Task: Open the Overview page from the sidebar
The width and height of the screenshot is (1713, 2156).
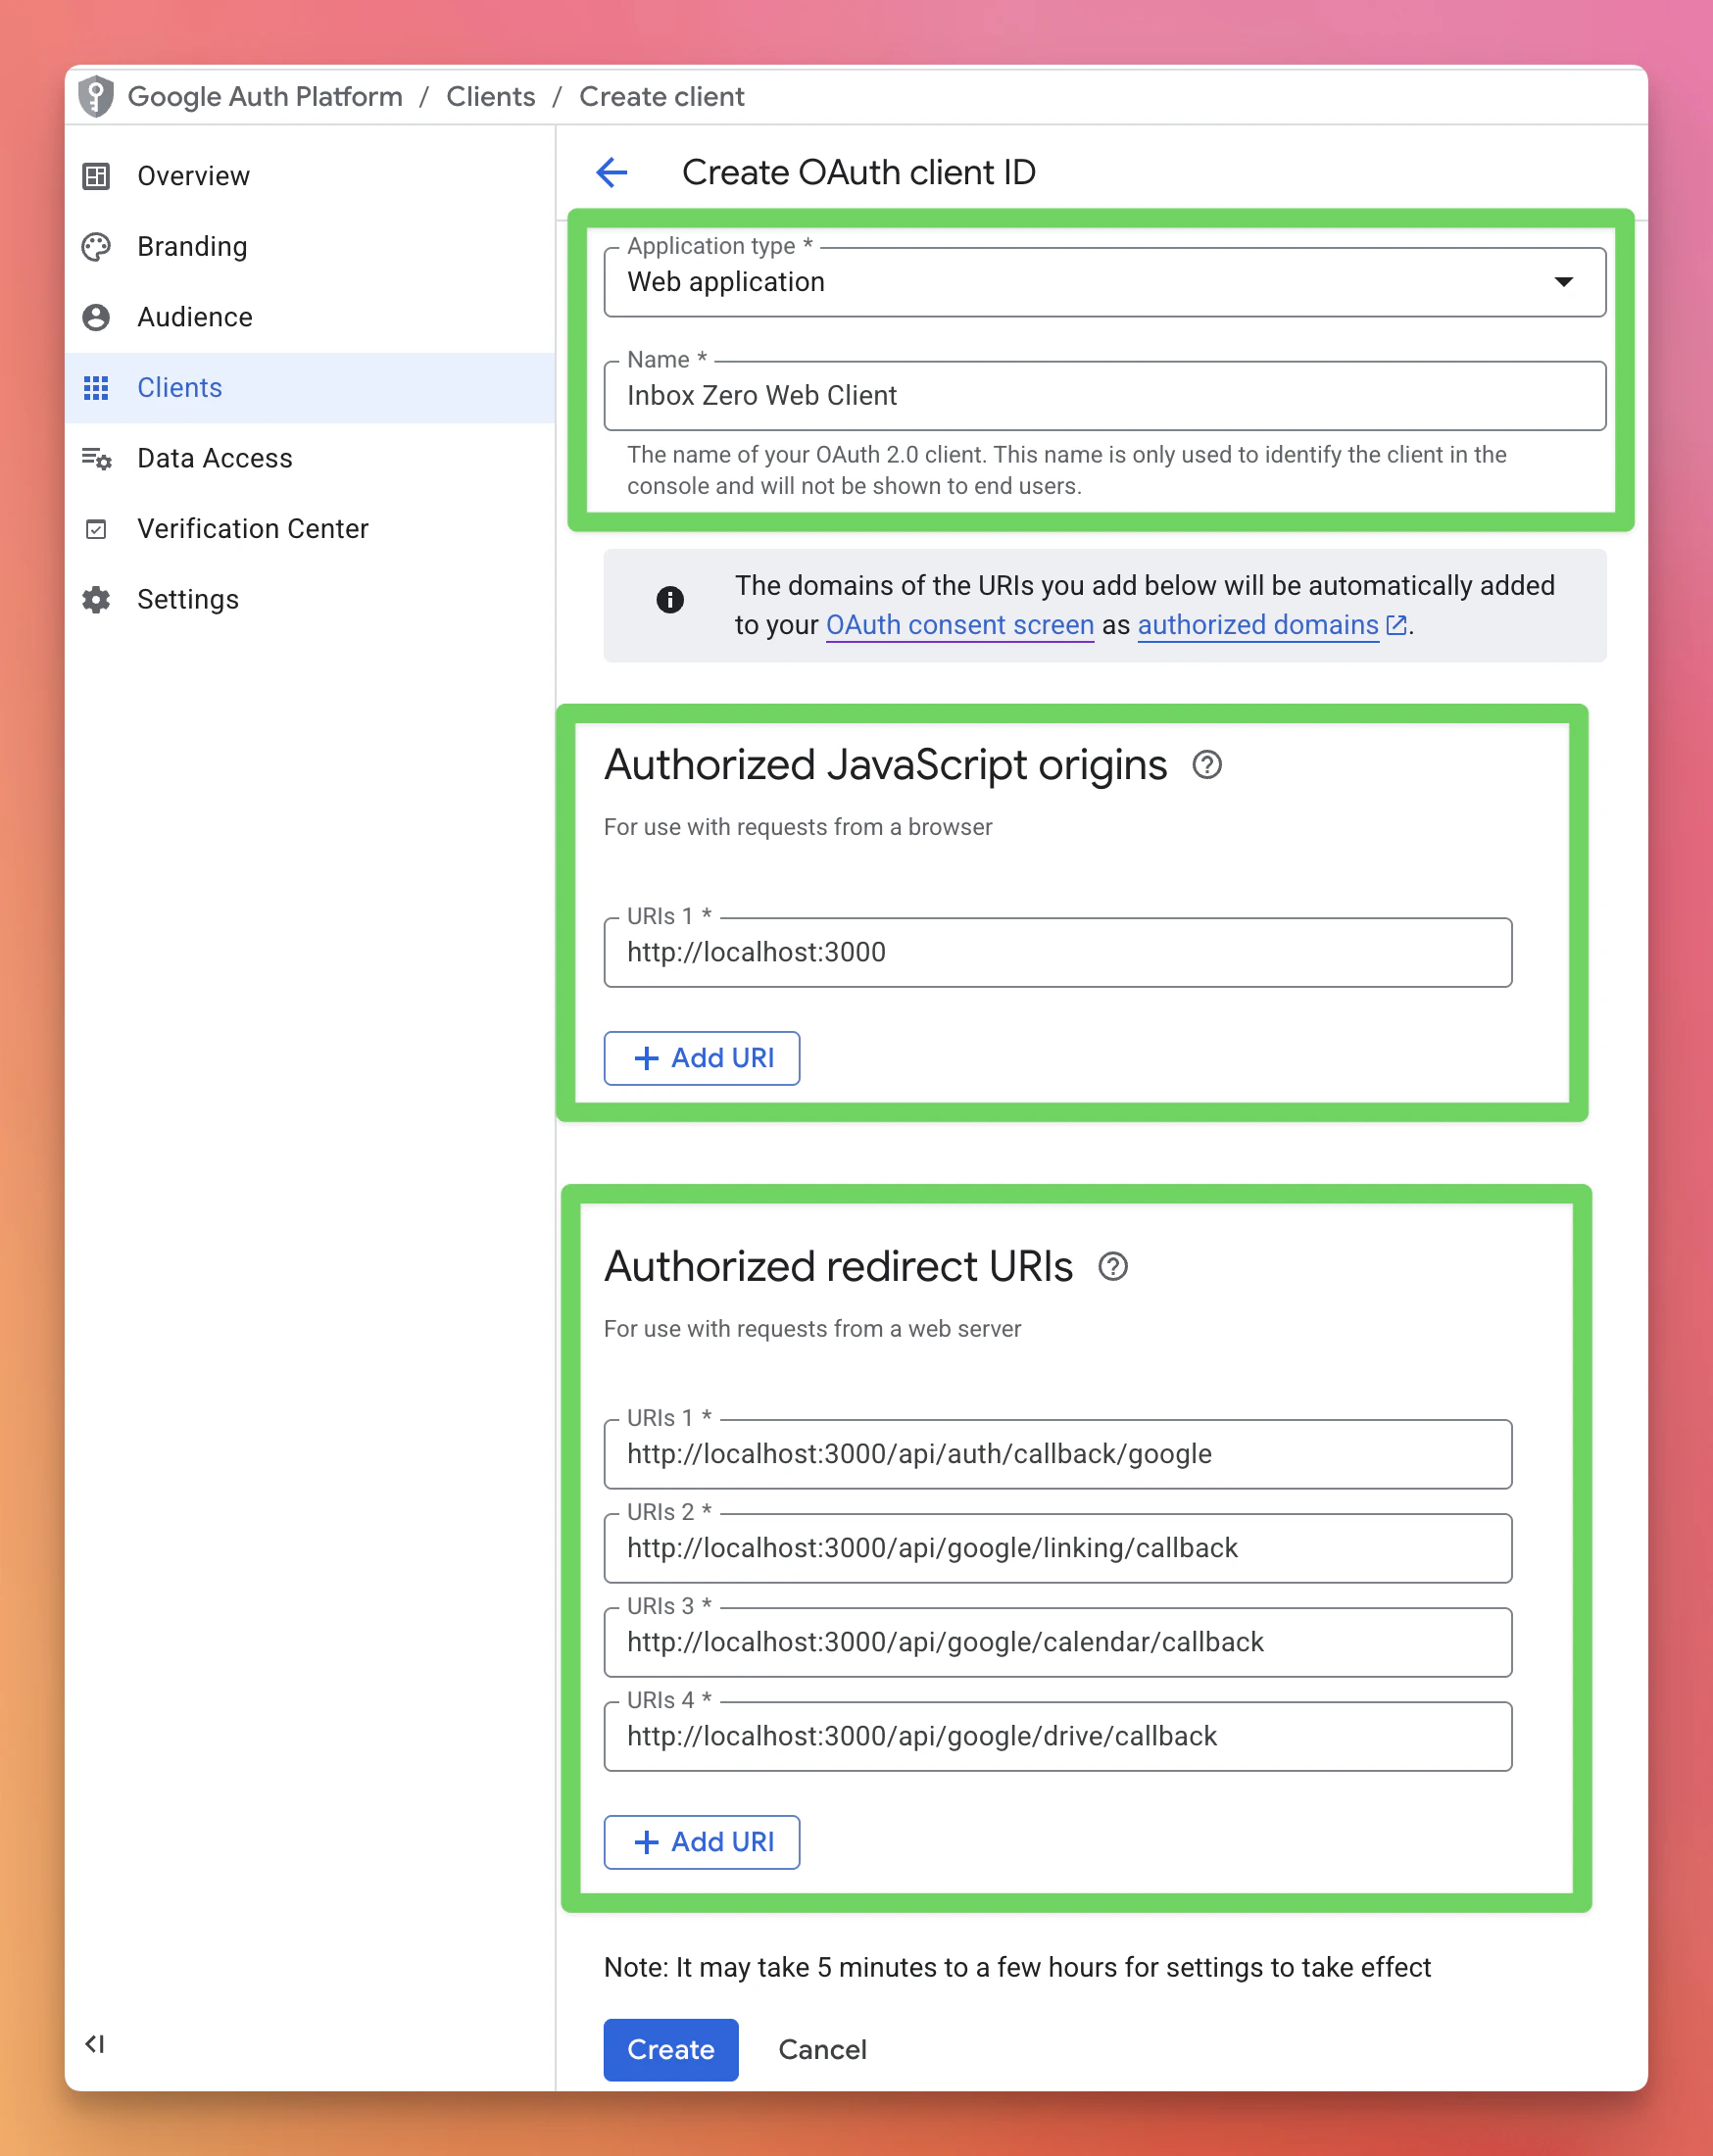Action: pyautogui.click(x=193, y=176)
